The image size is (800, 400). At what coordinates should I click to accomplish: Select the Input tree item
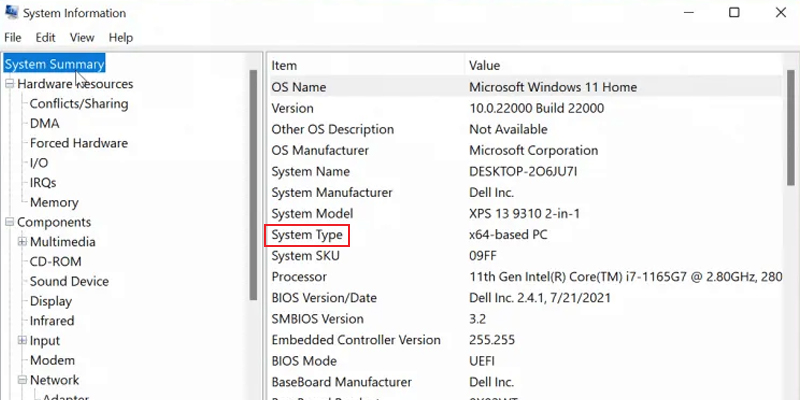45,340
